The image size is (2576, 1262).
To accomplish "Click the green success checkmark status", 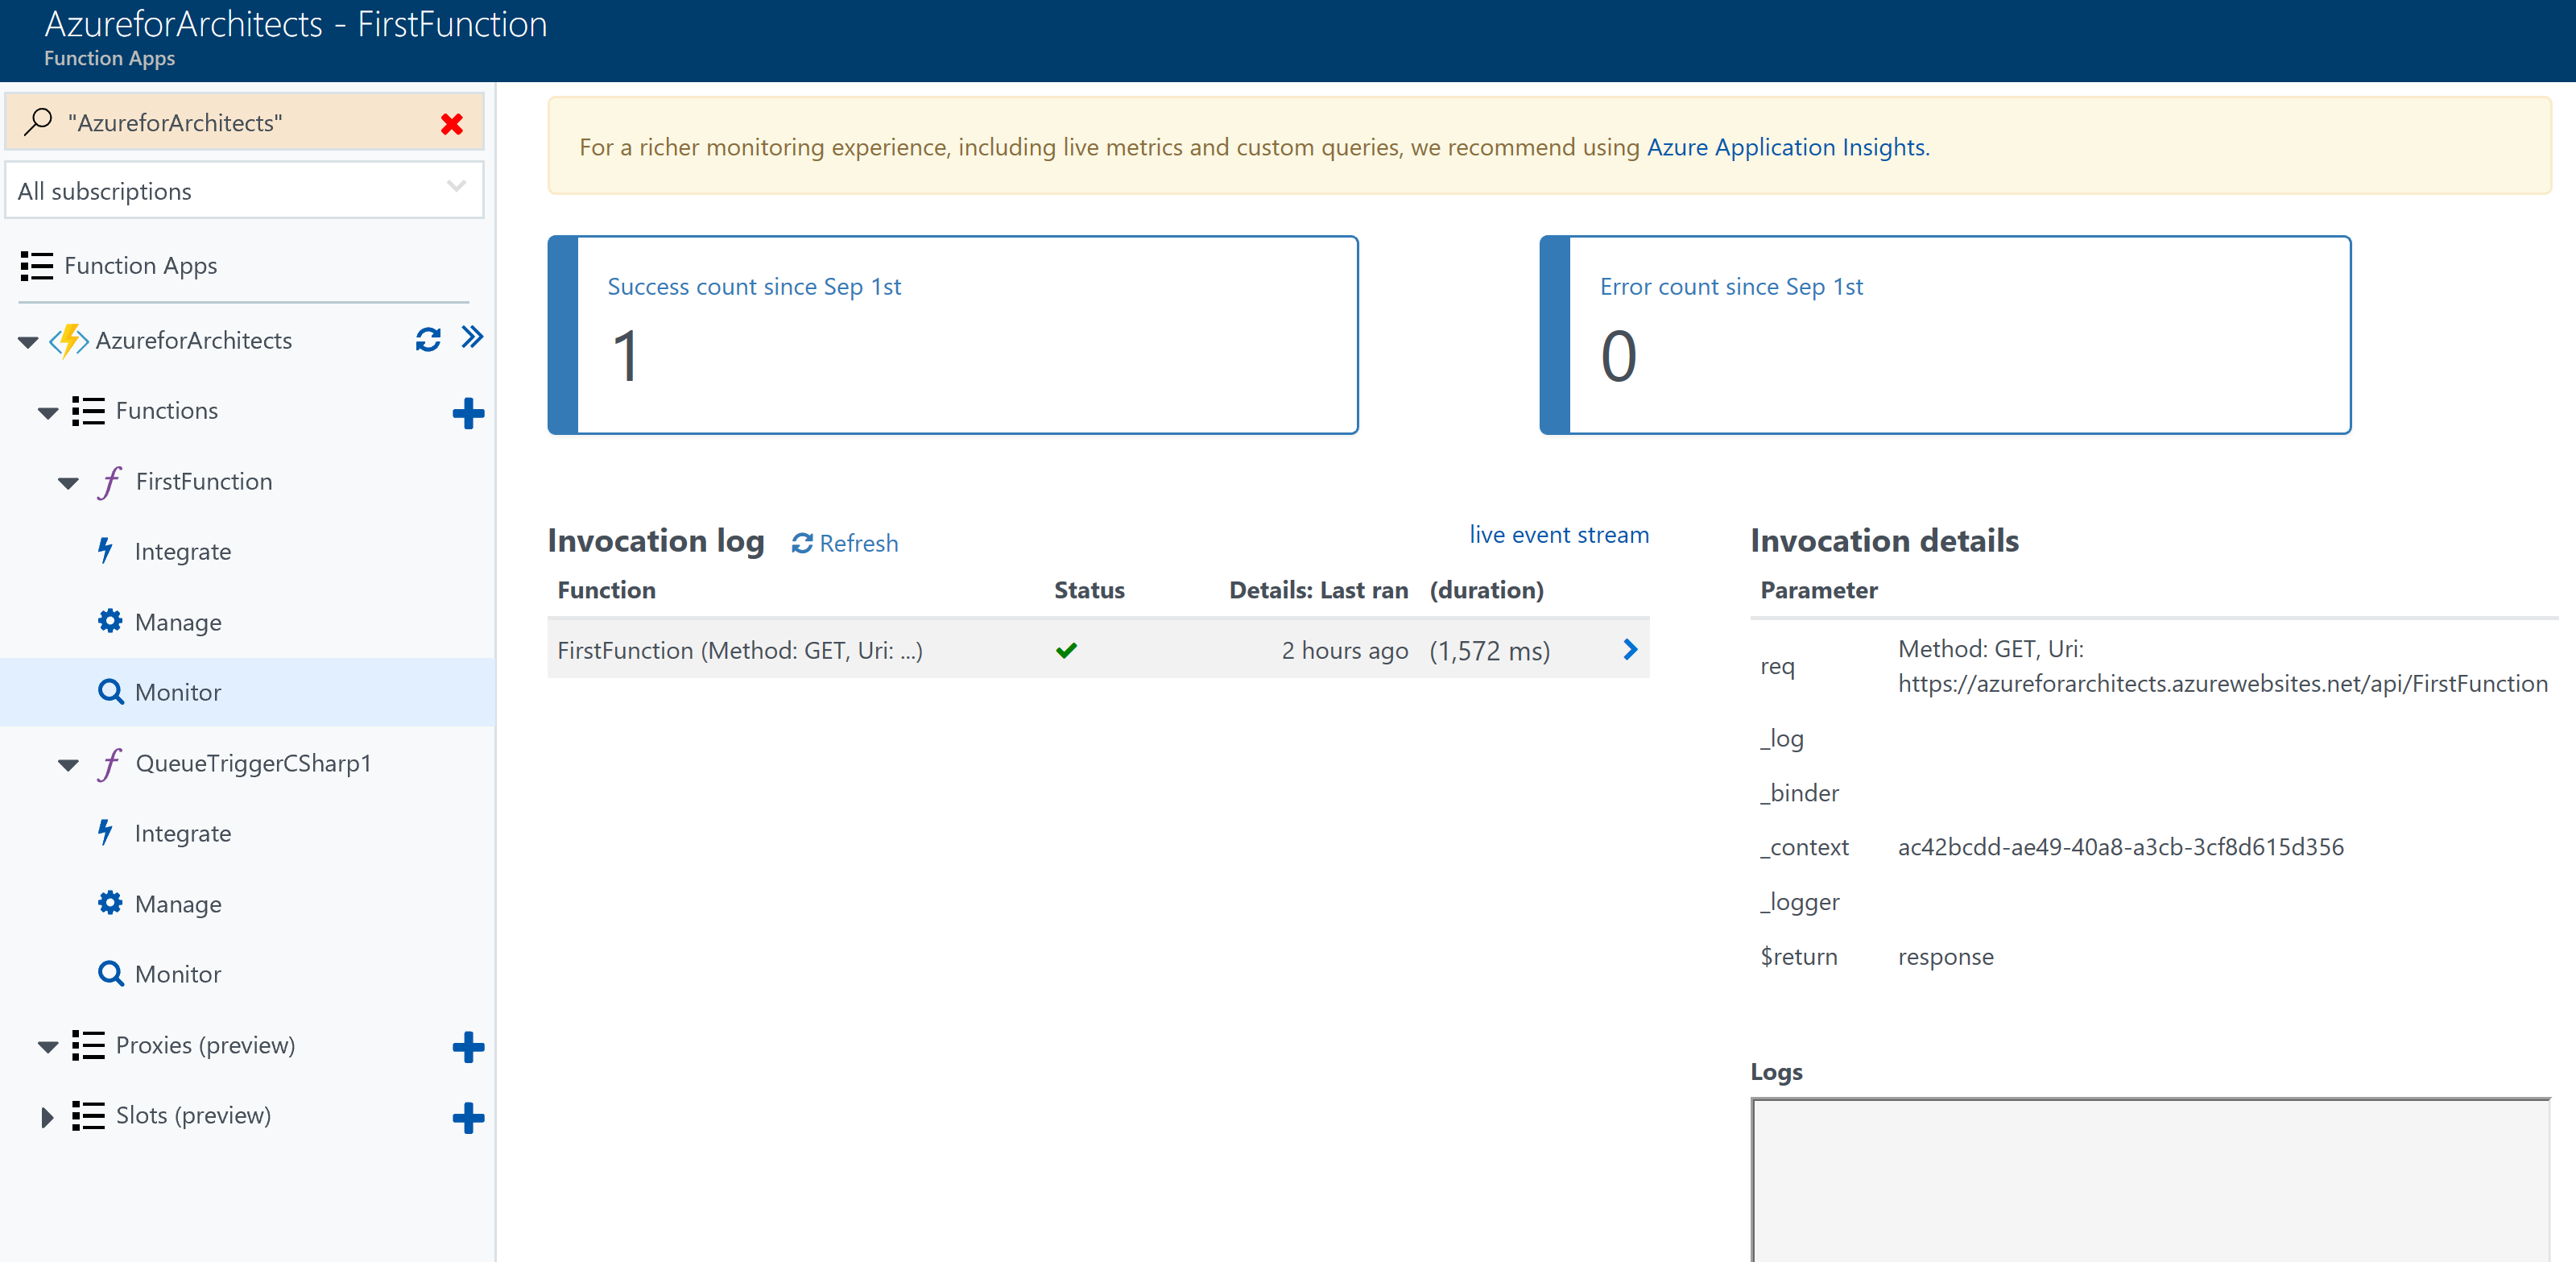I will [1066, 650].
